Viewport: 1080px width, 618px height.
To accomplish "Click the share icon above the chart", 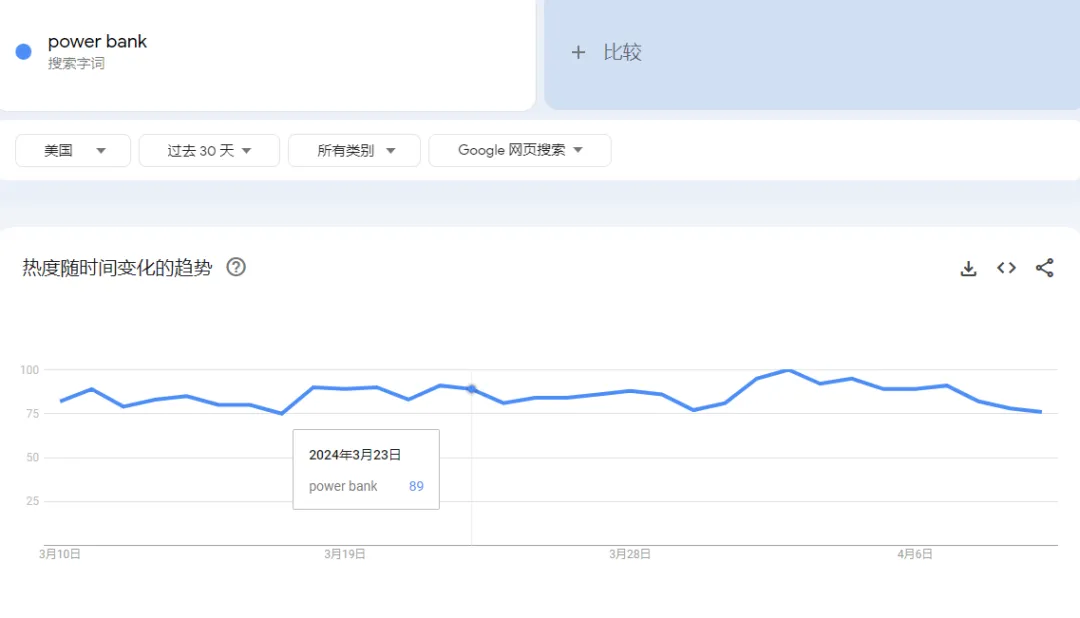I will (x=1044, y=268).
